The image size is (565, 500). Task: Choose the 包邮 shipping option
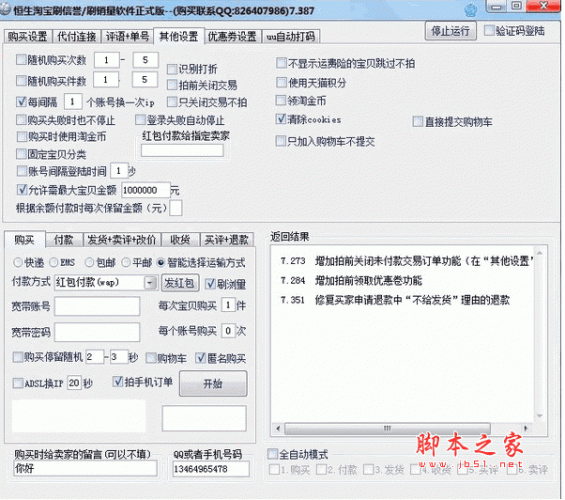pos(89,263)
